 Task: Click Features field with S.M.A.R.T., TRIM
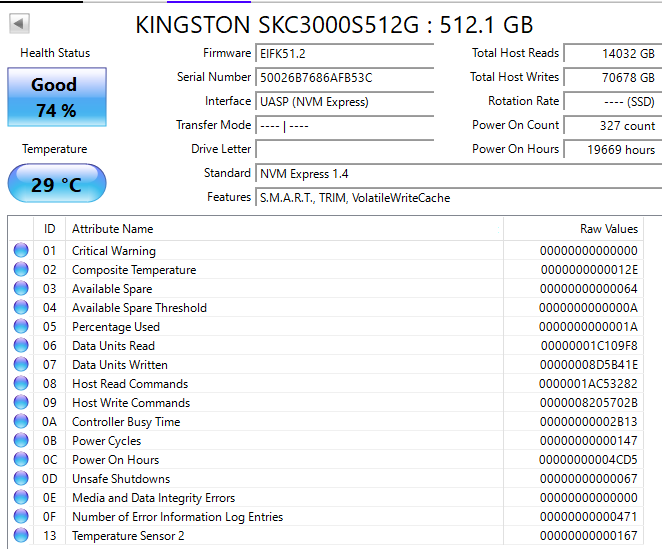click(459, 198)
